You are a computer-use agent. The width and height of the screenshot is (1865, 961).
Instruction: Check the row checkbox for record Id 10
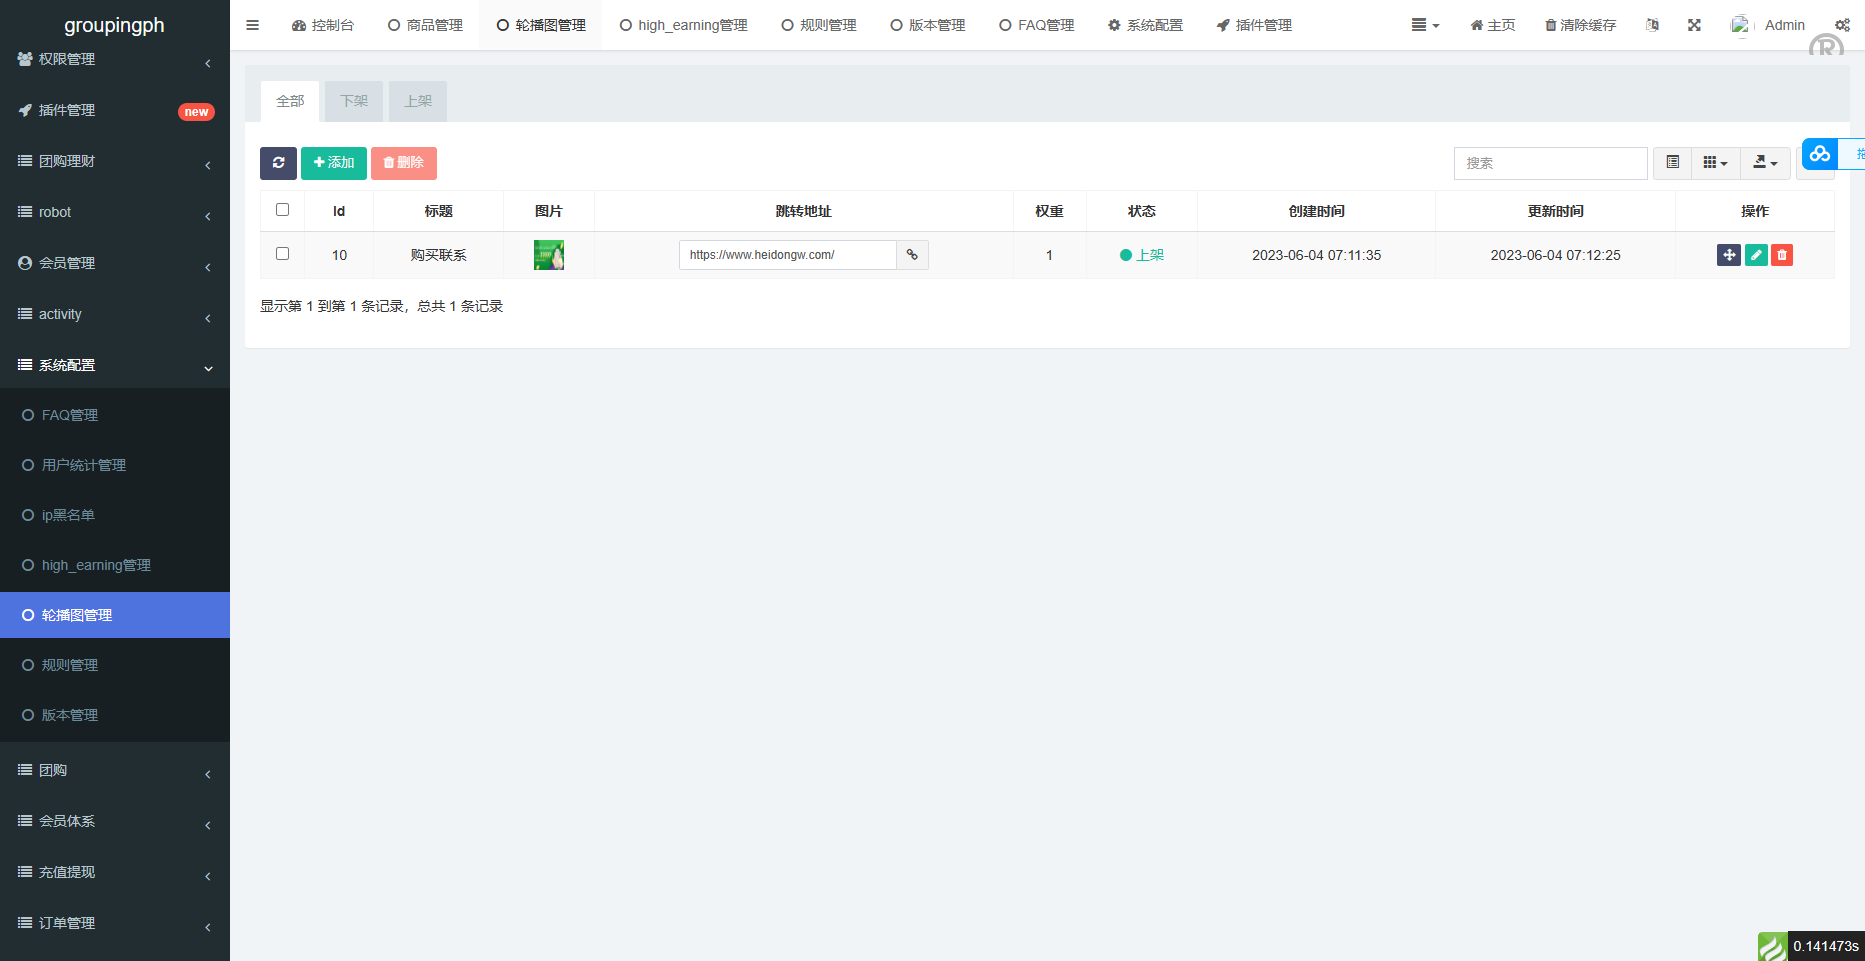[282, 253]
